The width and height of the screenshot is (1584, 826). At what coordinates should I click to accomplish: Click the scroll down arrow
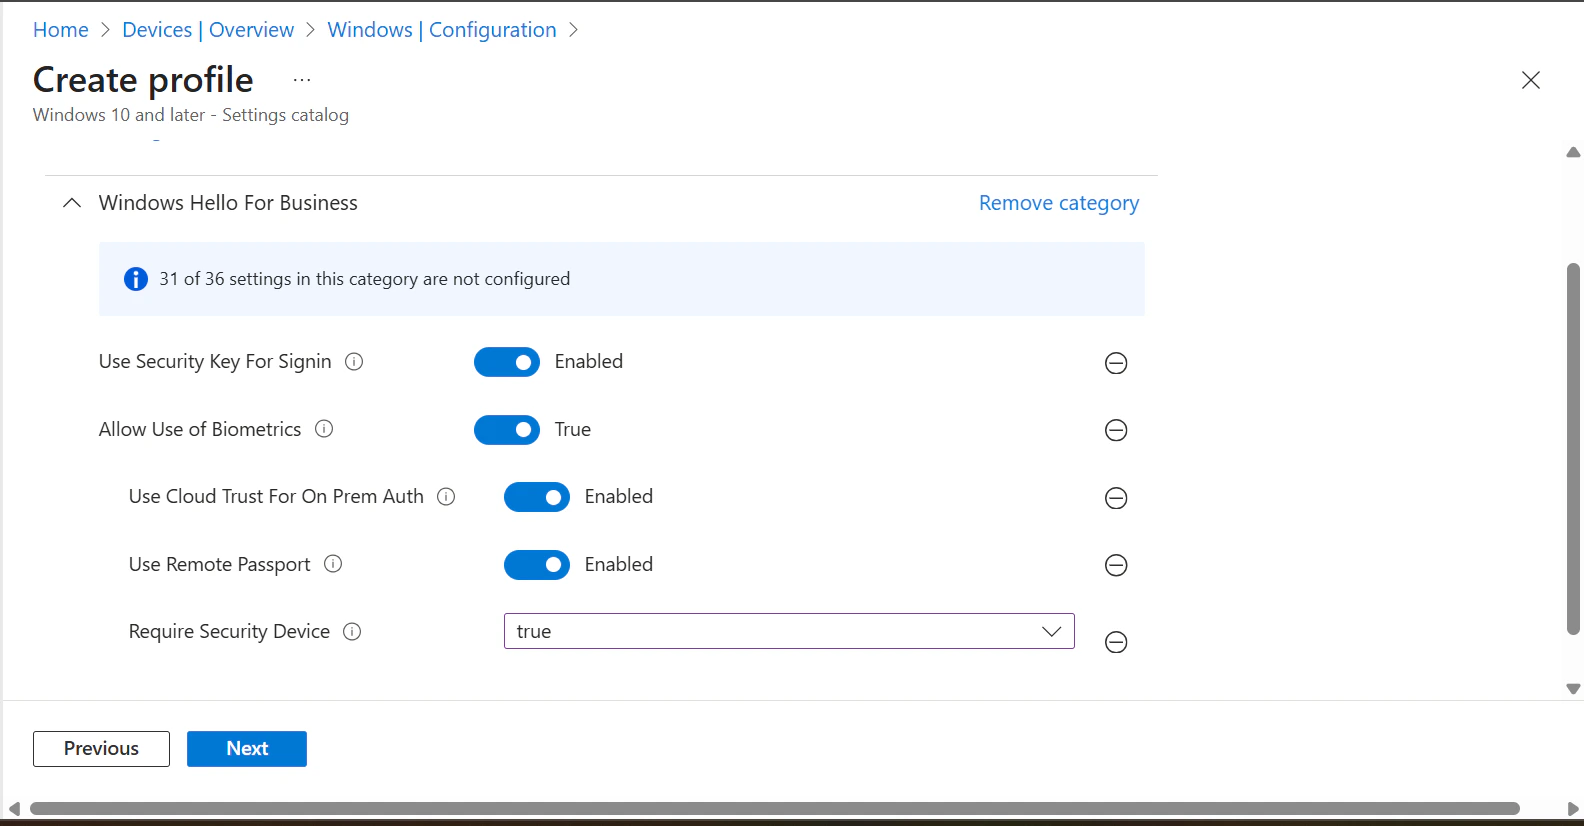[x=1573, y=689]
